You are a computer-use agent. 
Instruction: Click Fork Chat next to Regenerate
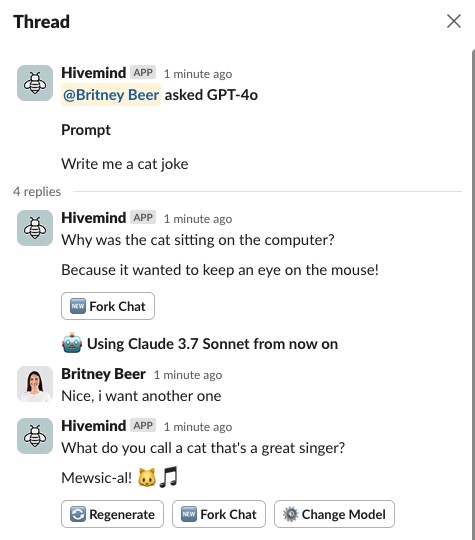219,514
